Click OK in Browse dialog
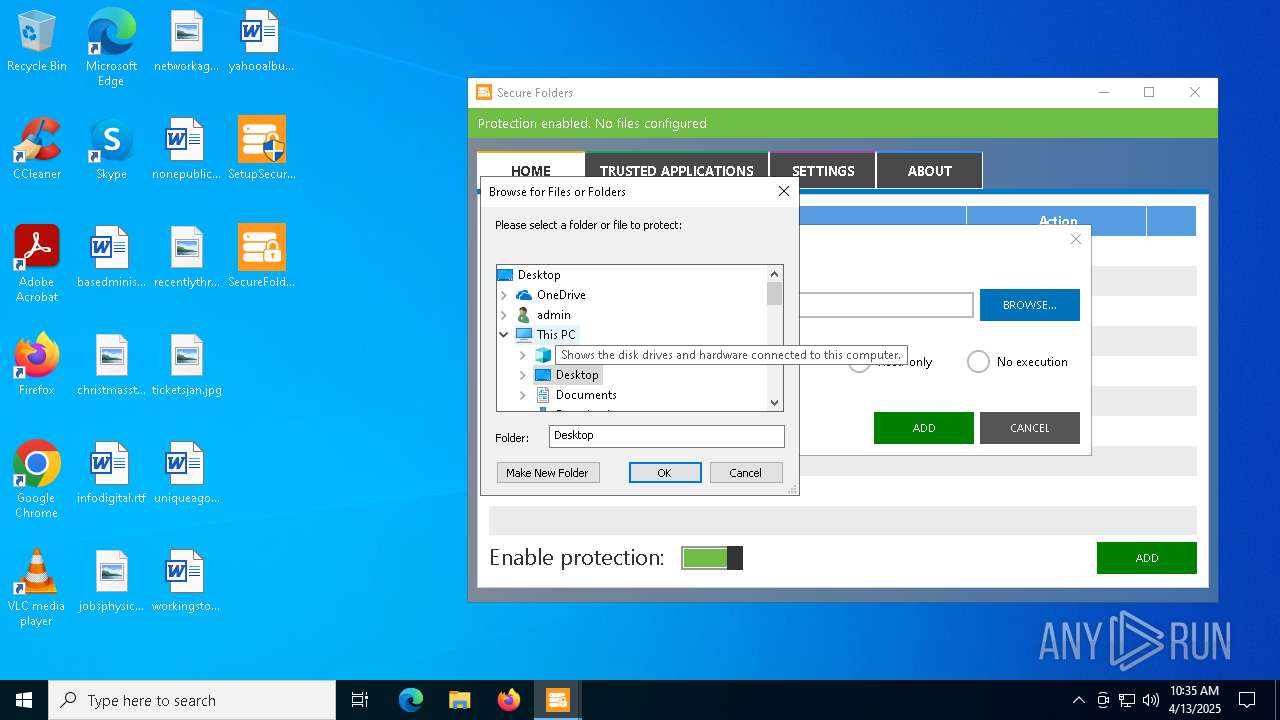The width and height of the screenshot is (1280, 720). coord(665,473)
